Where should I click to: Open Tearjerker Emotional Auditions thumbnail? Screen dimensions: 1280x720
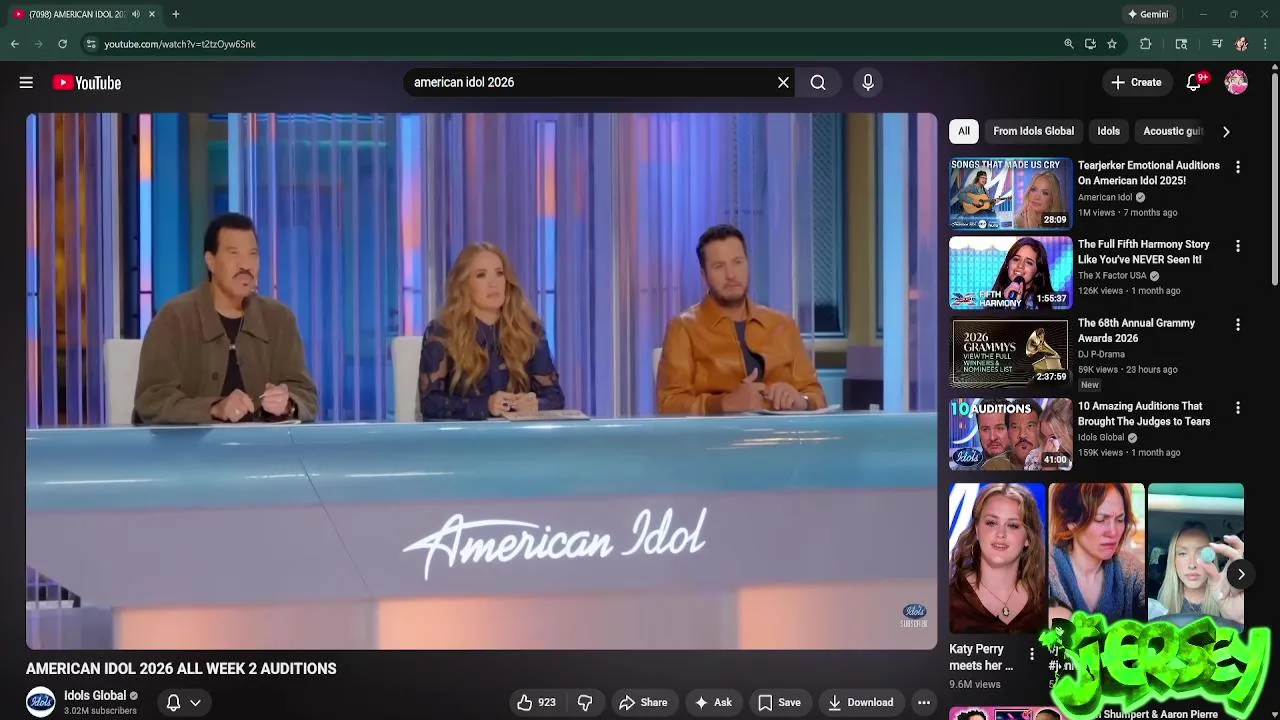pyautogui.click(x=1010, y=193)
